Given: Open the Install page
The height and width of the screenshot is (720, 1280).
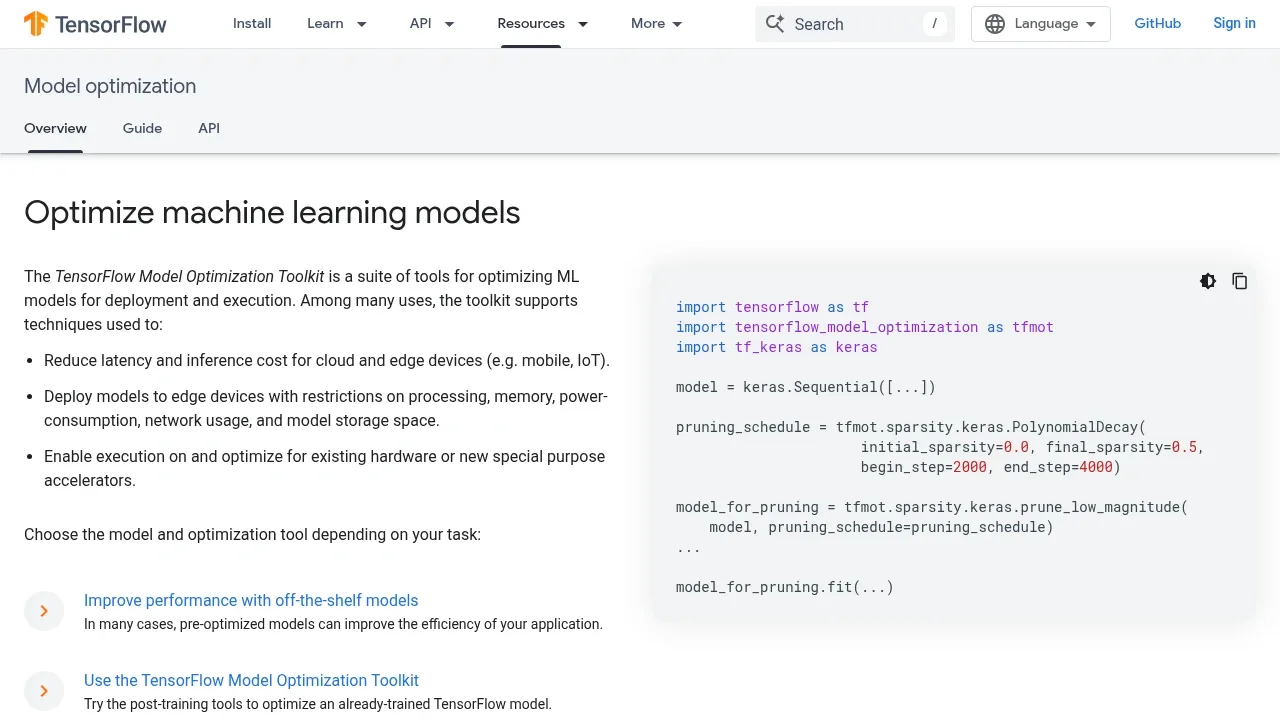Looking at the screenshot, I should tap(252, 24).
